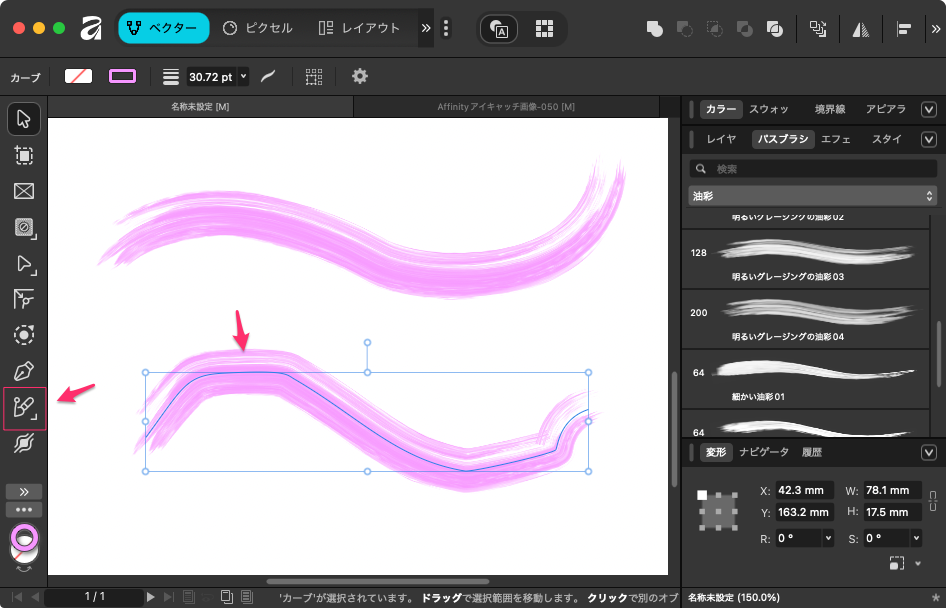Screen dimensions: 946x608
Task: Open the 油彩 brush category dropdown
Action: pyautogui.click(x=813, y=196)
